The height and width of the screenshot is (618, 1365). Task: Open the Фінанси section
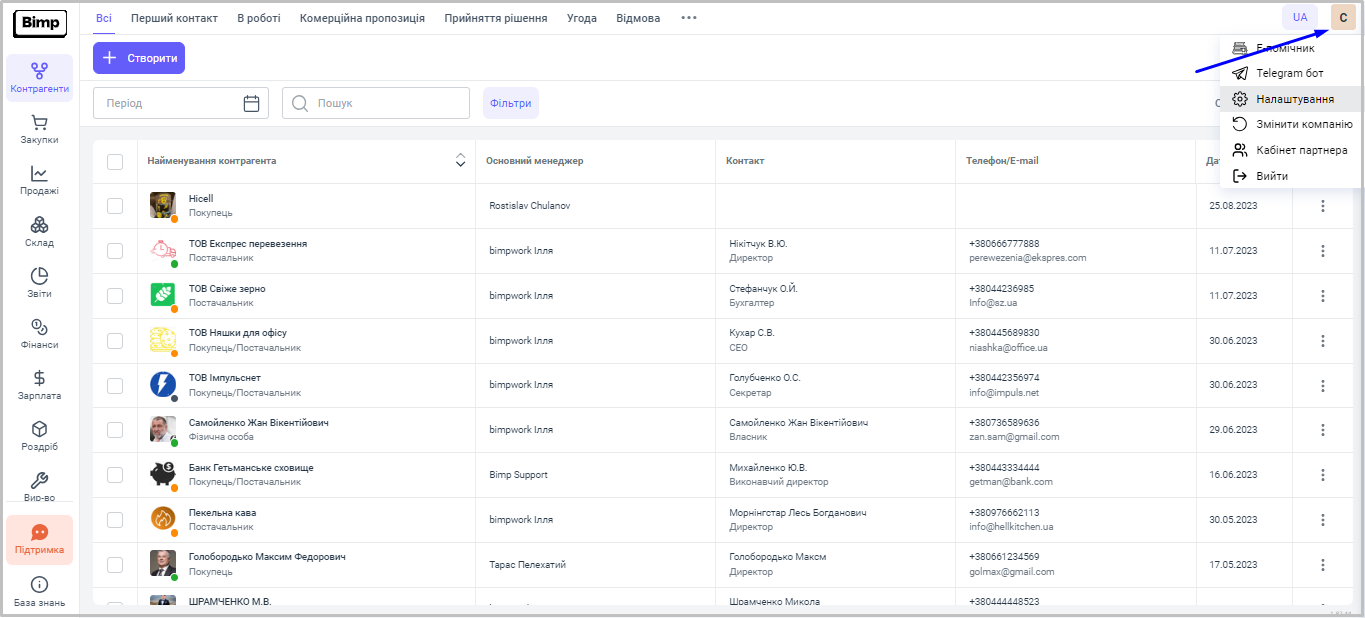(40, 334)
